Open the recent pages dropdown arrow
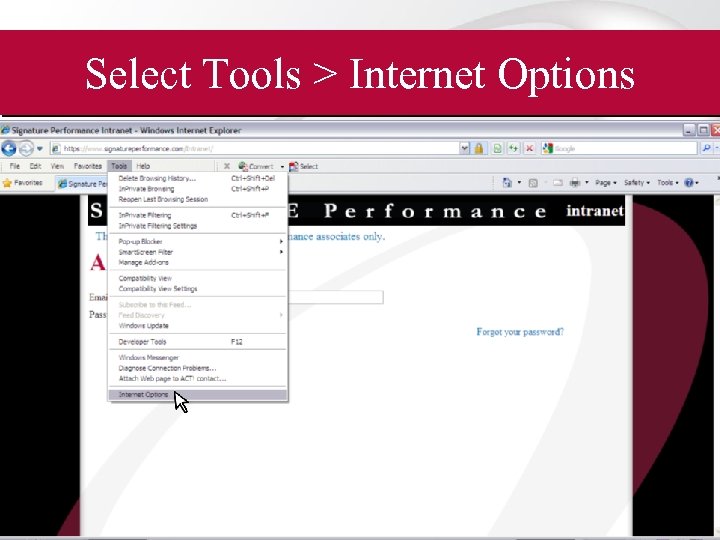 pyautogui.click(x=40, y=148)
